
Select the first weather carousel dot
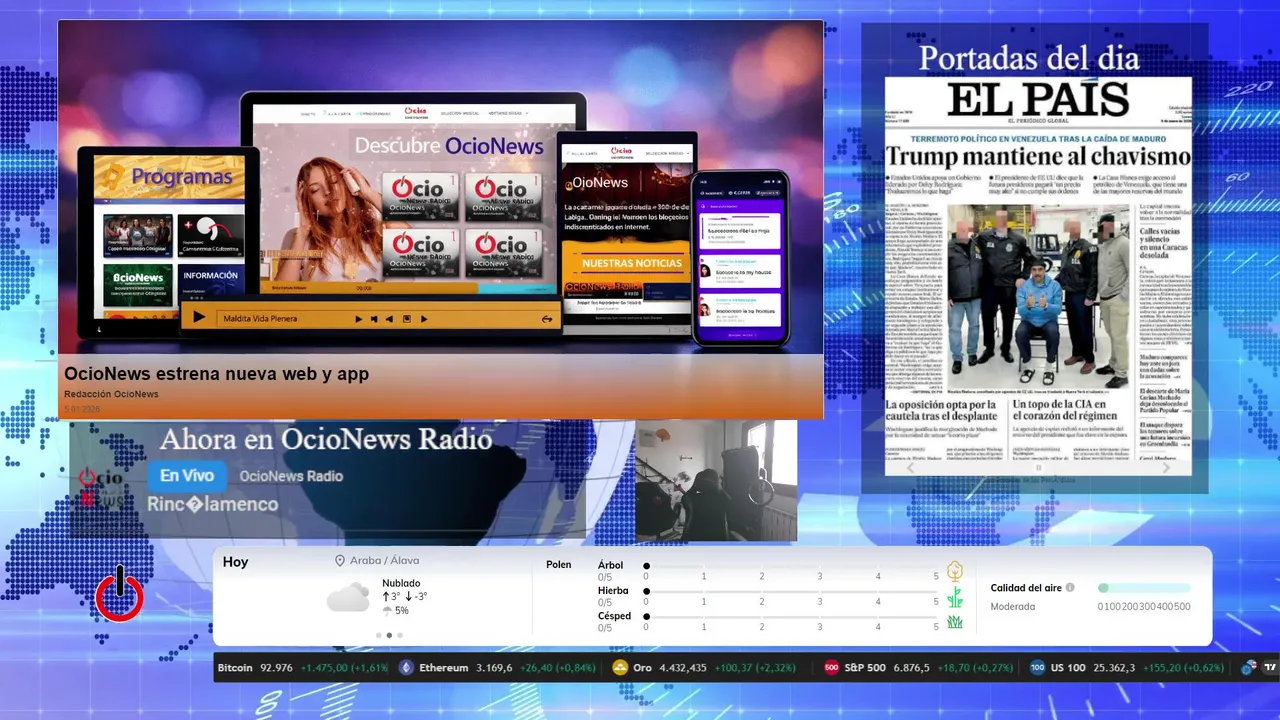[378, 635]
